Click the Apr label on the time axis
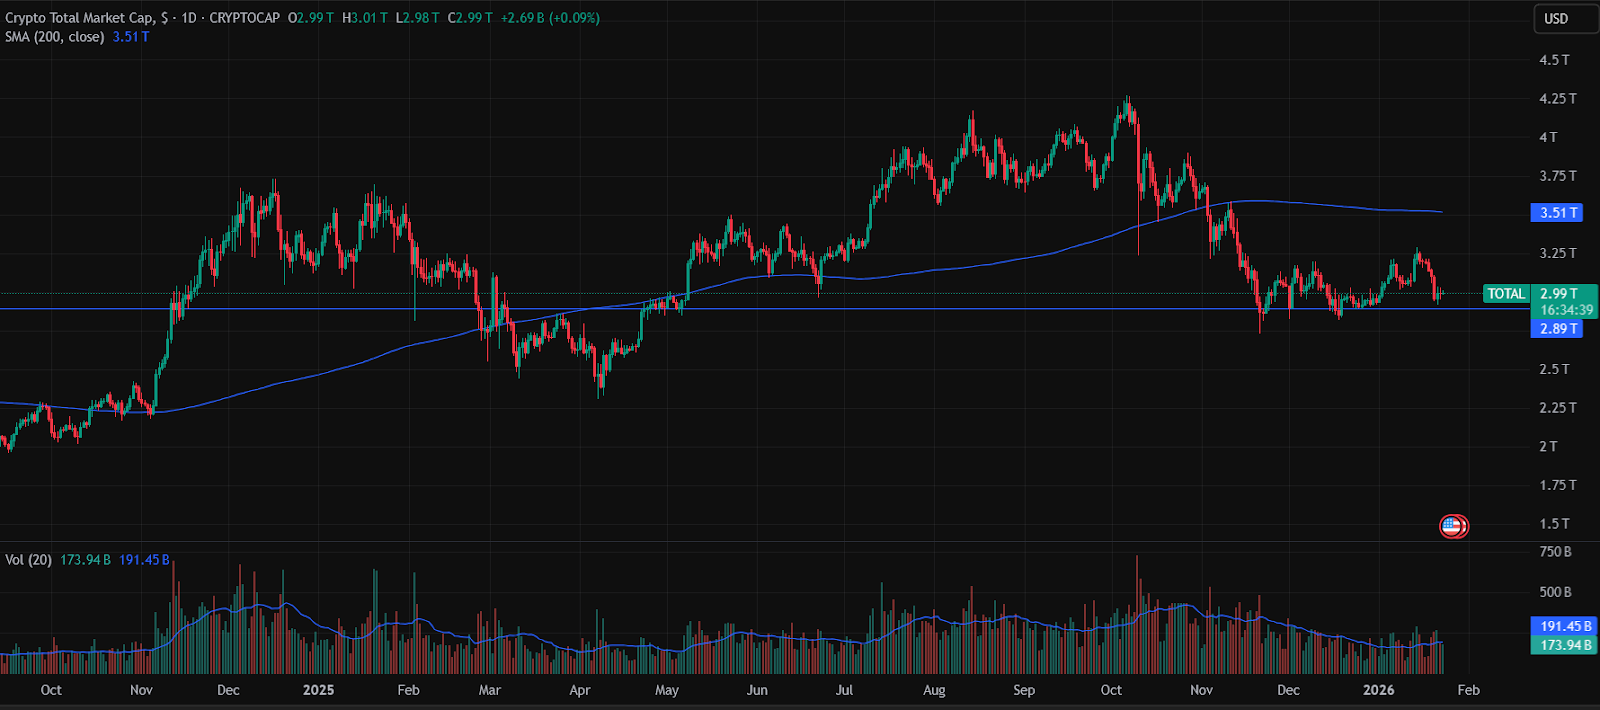The width and height of the screenshot is (1600, 710). tap(580, 690)
